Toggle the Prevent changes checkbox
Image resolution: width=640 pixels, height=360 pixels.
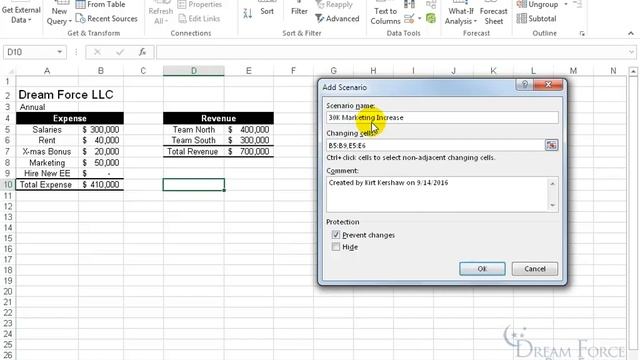[x=336, y=235]
